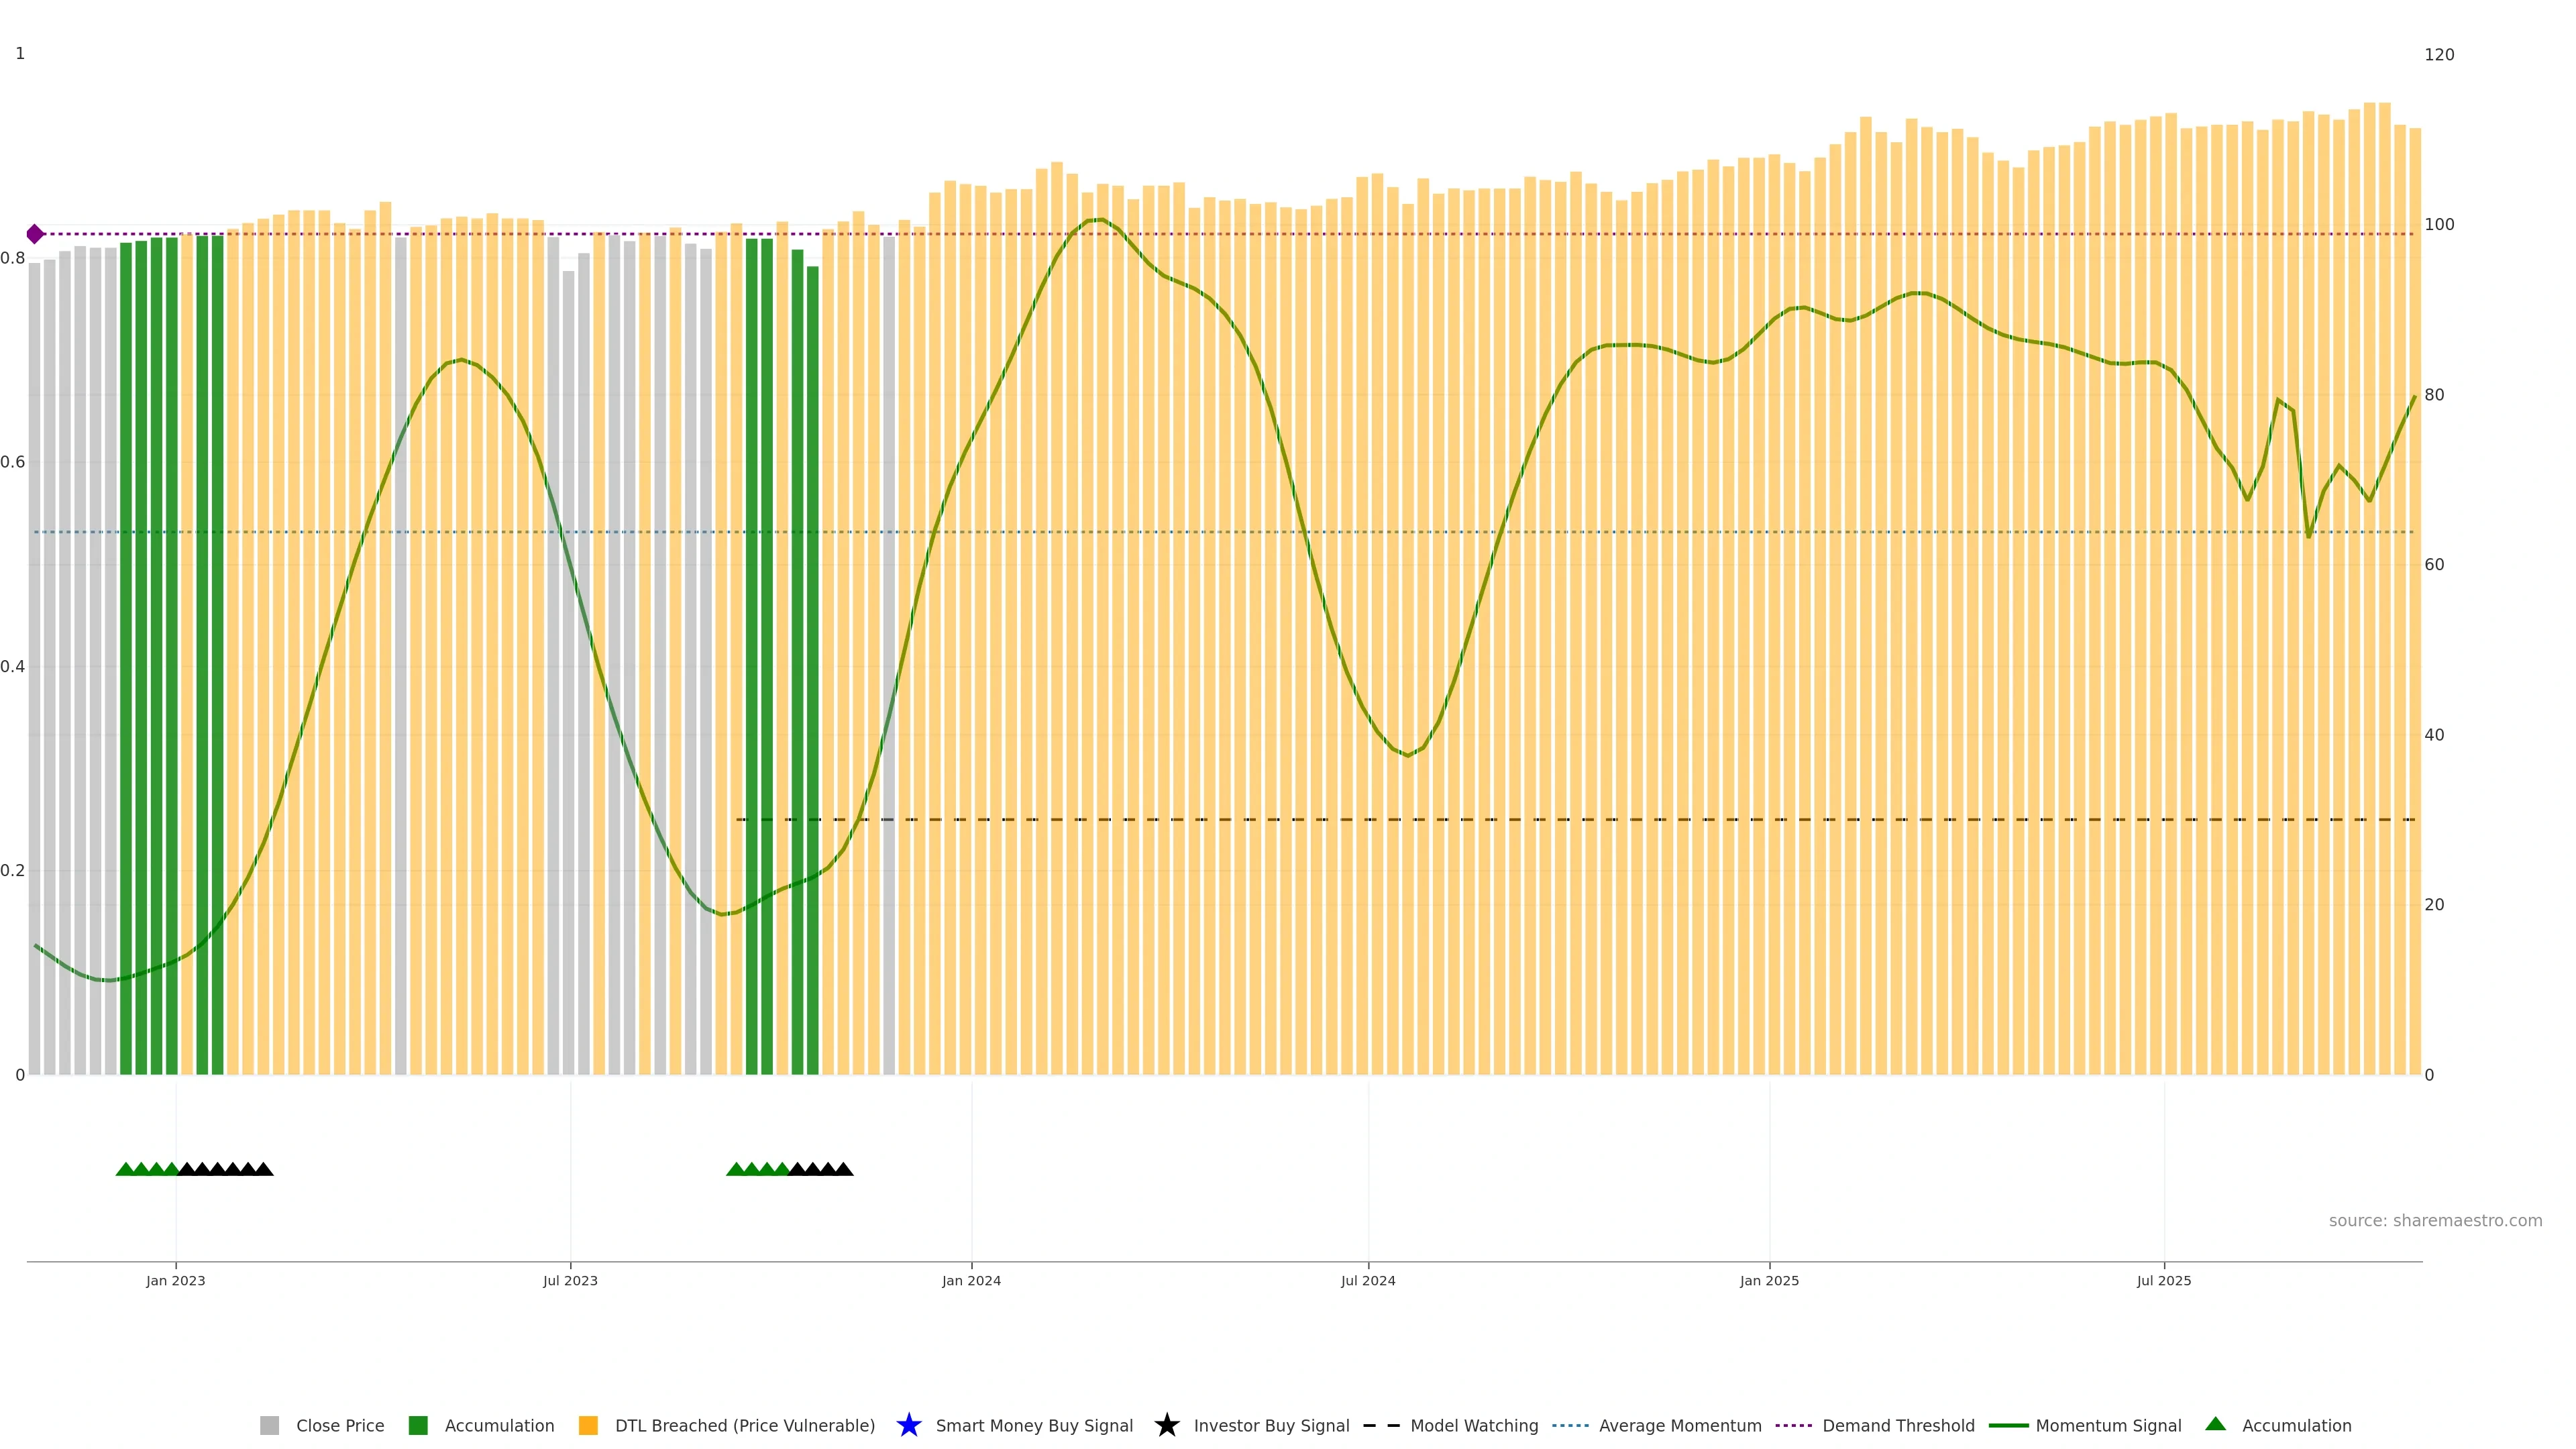This screenshot has width=2576, height=1449.
Task: Click the green Accumulation triangle legend icon
Action: [2215, 1424]
